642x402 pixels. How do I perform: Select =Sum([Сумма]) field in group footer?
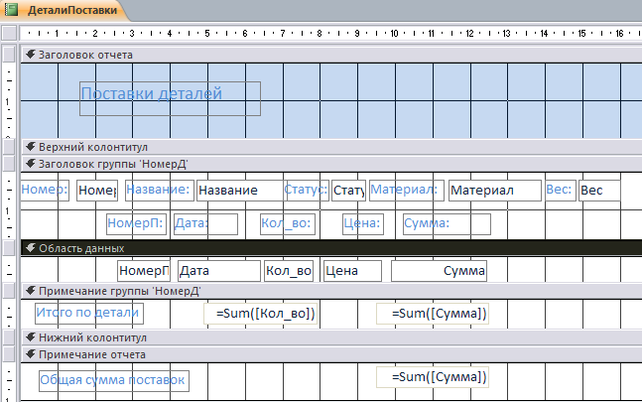pyautogui.click(x=432, y=314)
